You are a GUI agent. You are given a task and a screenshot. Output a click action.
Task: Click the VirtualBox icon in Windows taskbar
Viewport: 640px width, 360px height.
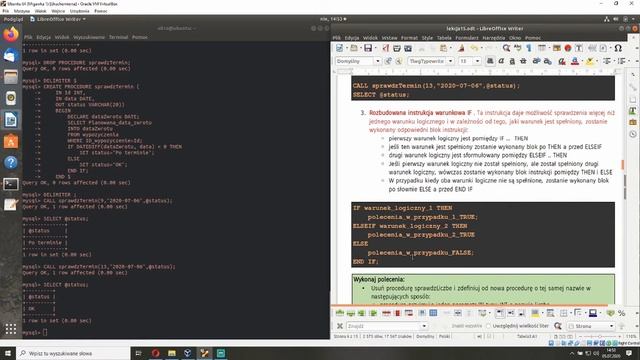[188, 353]
